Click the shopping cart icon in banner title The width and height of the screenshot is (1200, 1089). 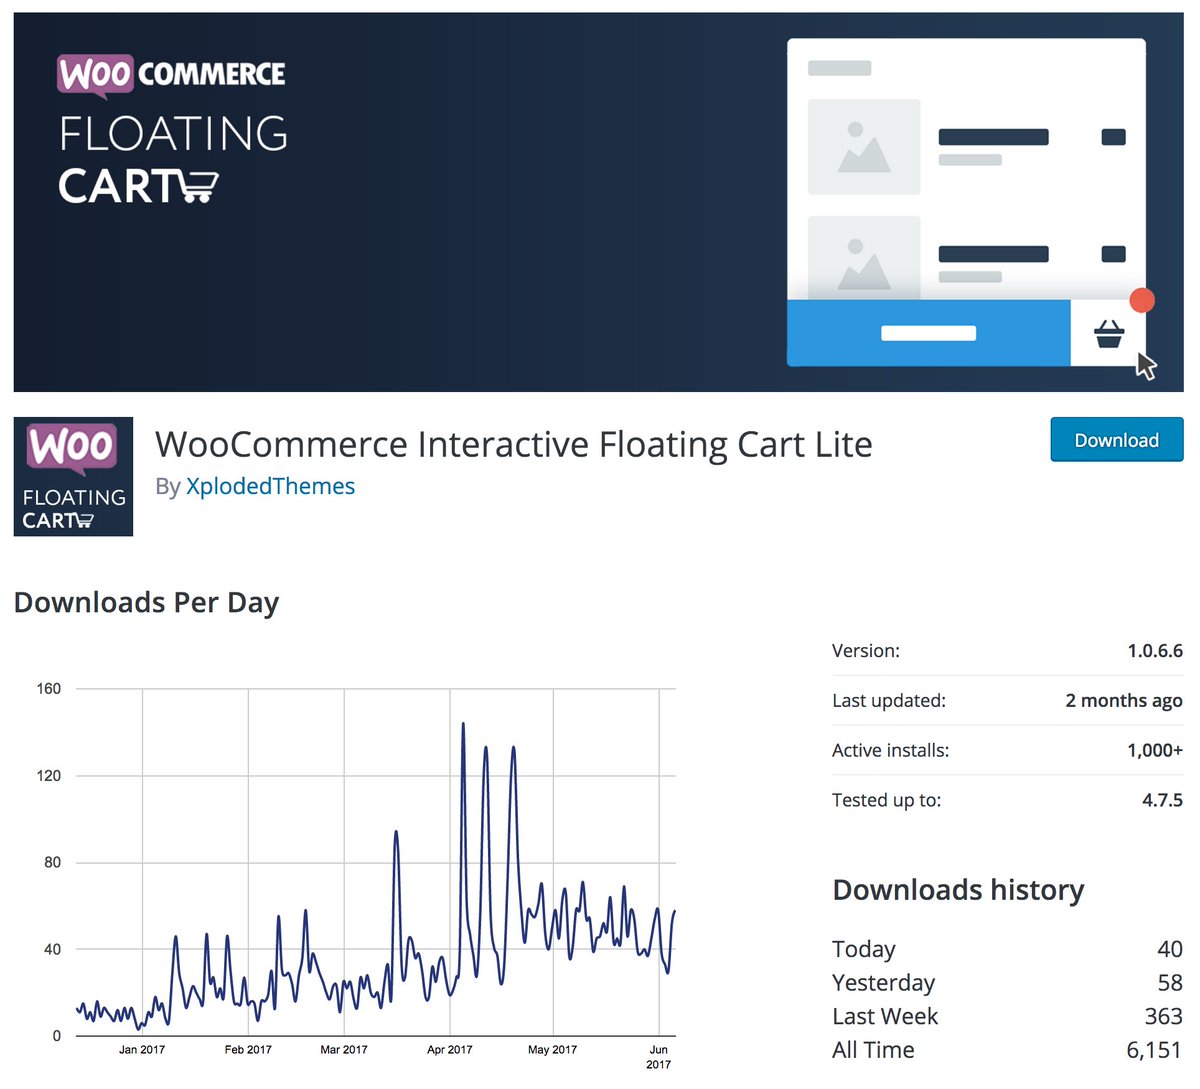(198, 187)
